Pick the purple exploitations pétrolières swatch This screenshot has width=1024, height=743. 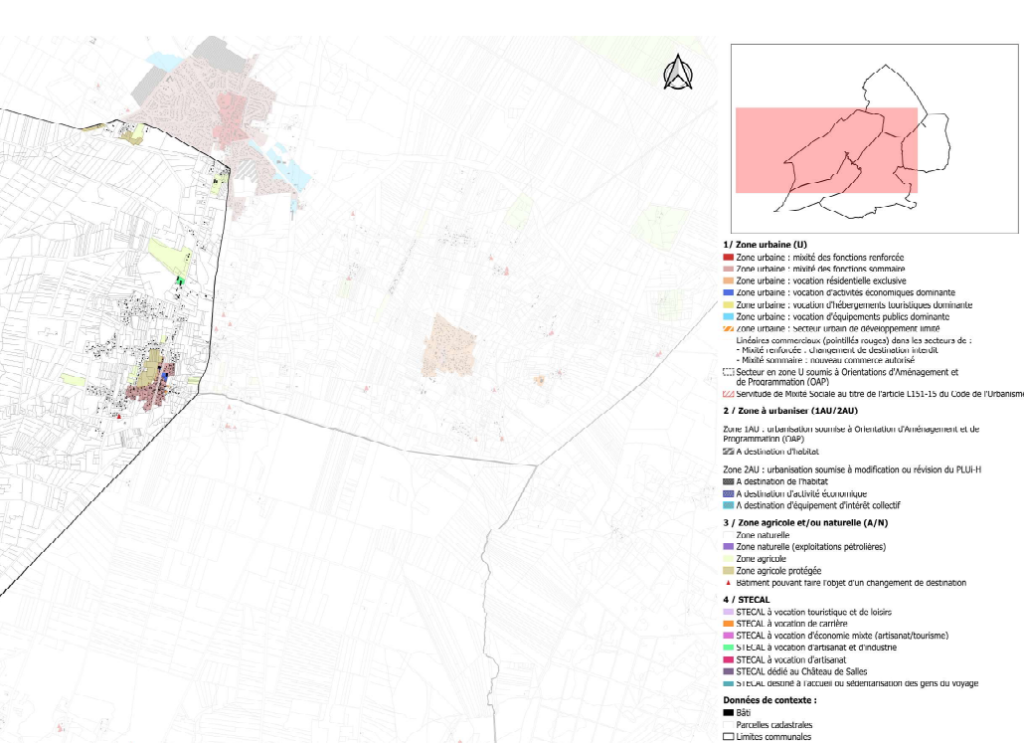(727, 547)
